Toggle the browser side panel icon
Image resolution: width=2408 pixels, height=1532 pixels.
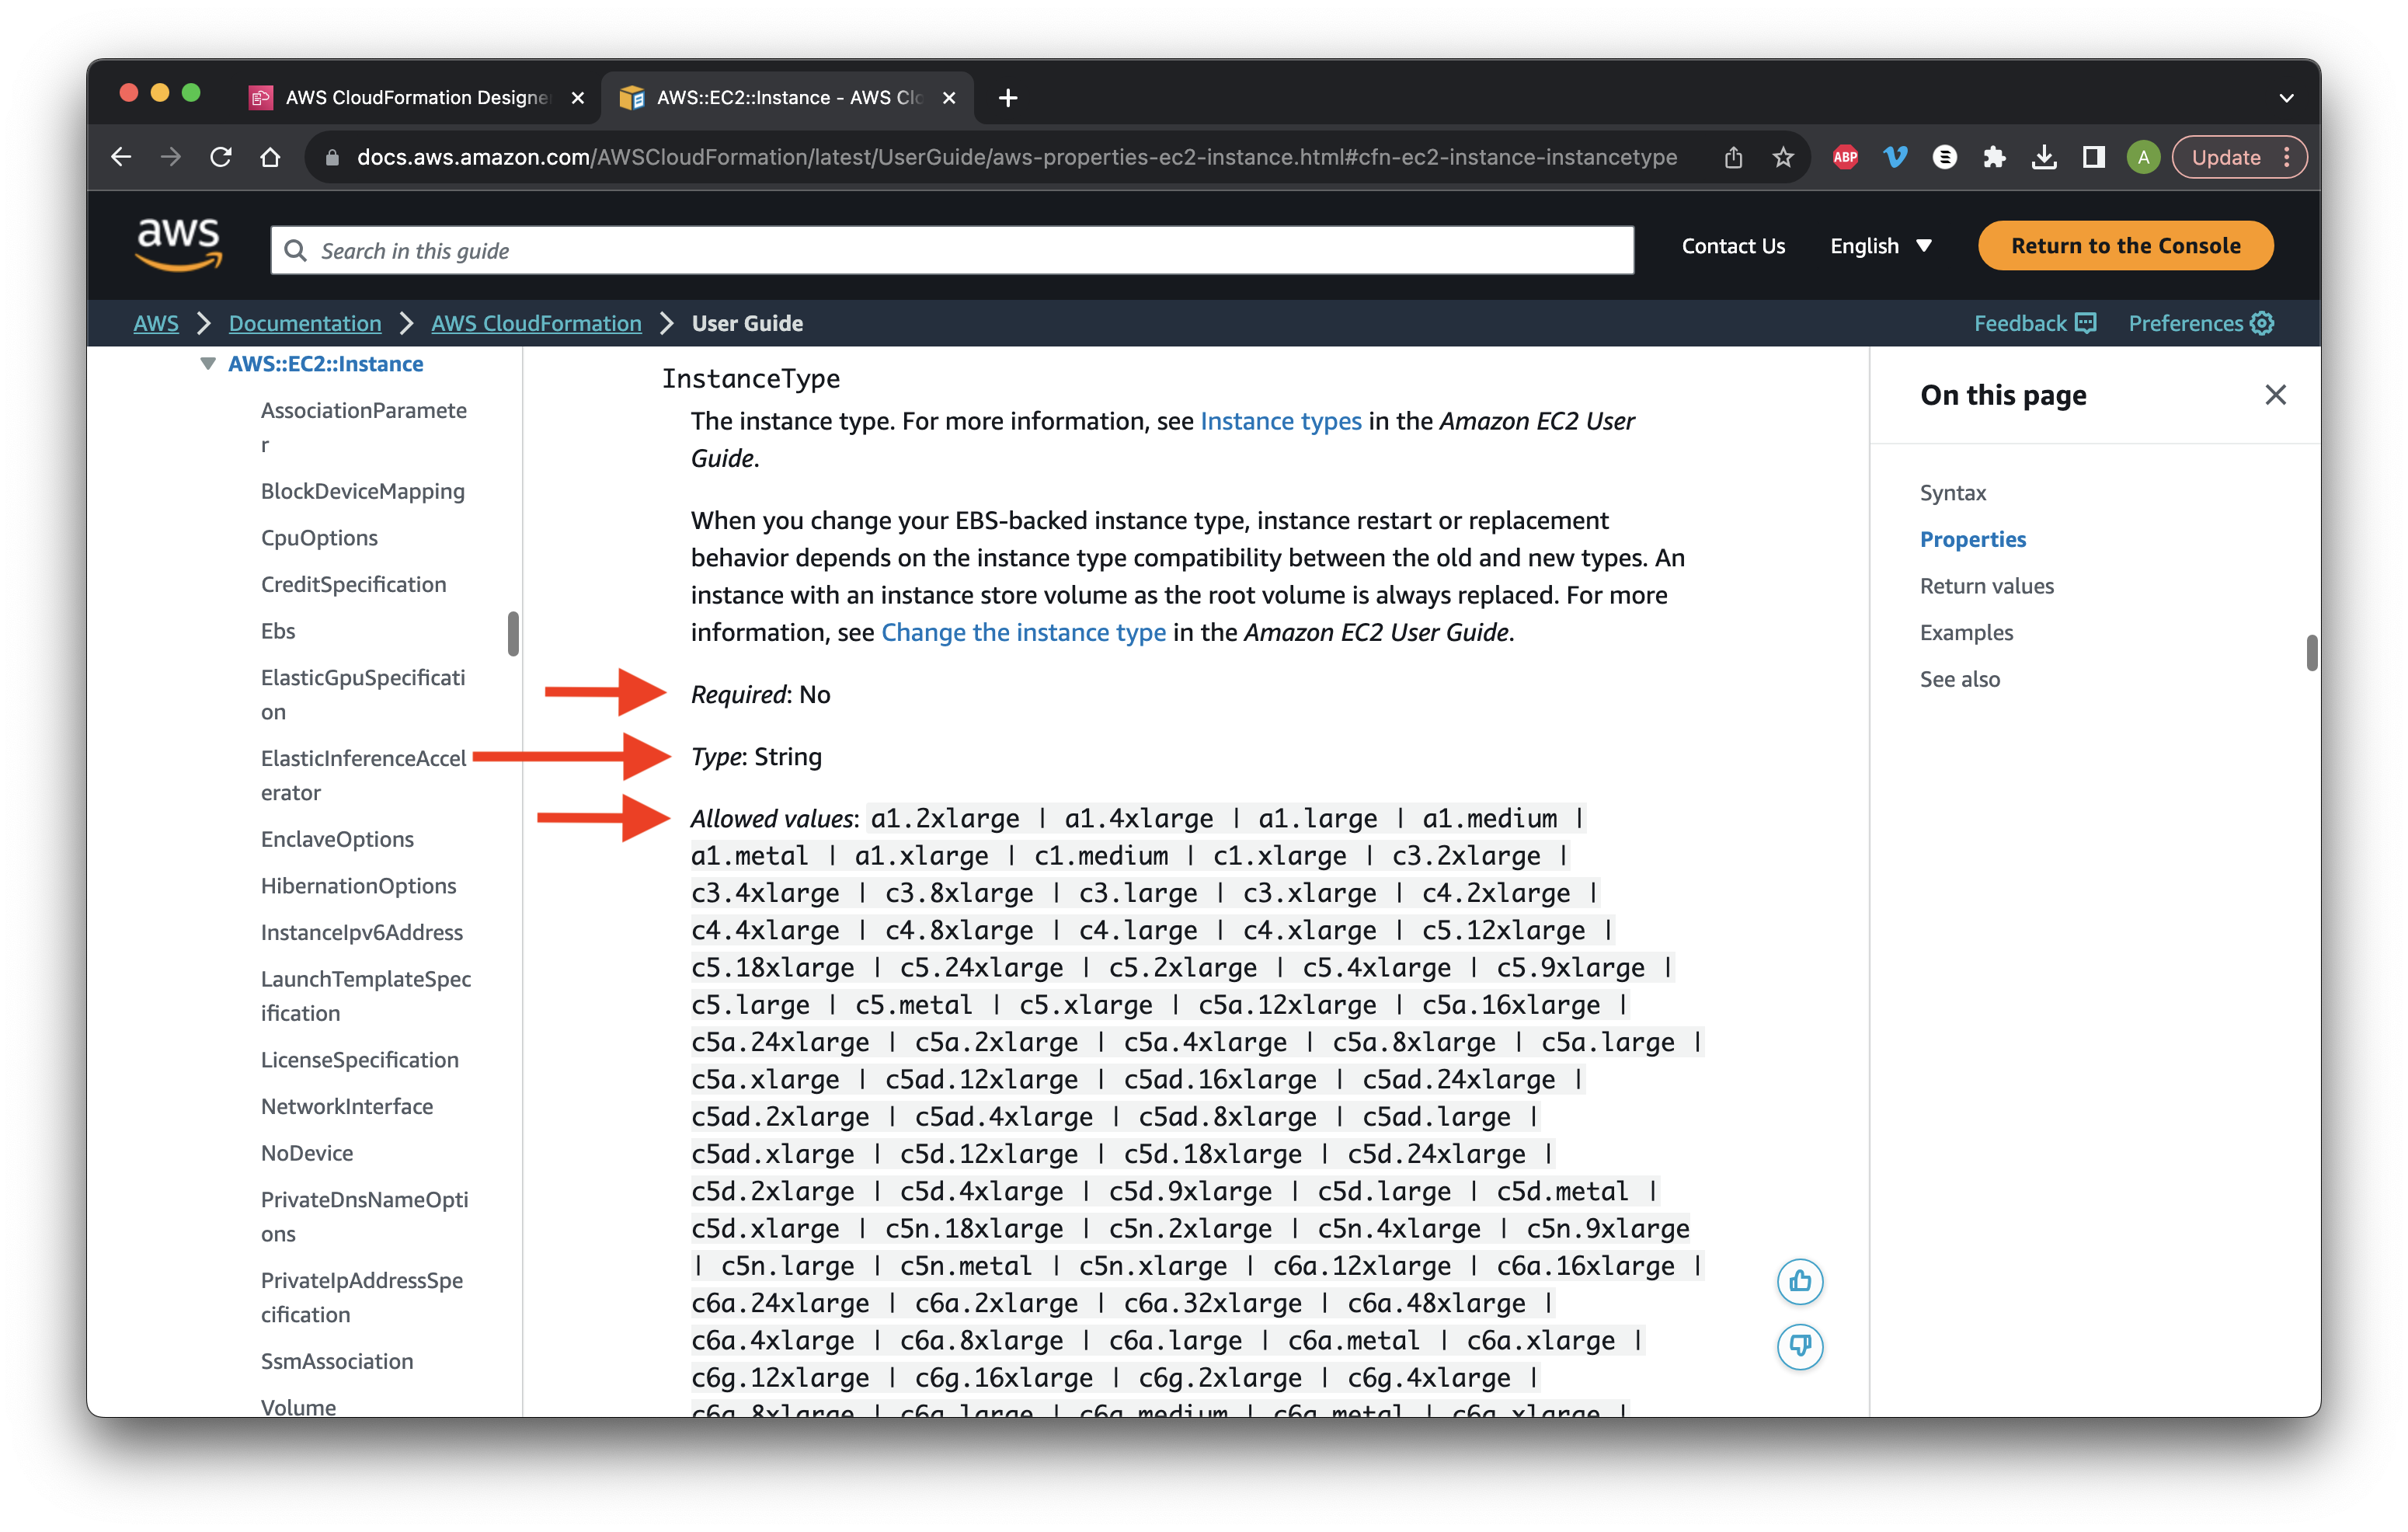(x=2093, y=157)
